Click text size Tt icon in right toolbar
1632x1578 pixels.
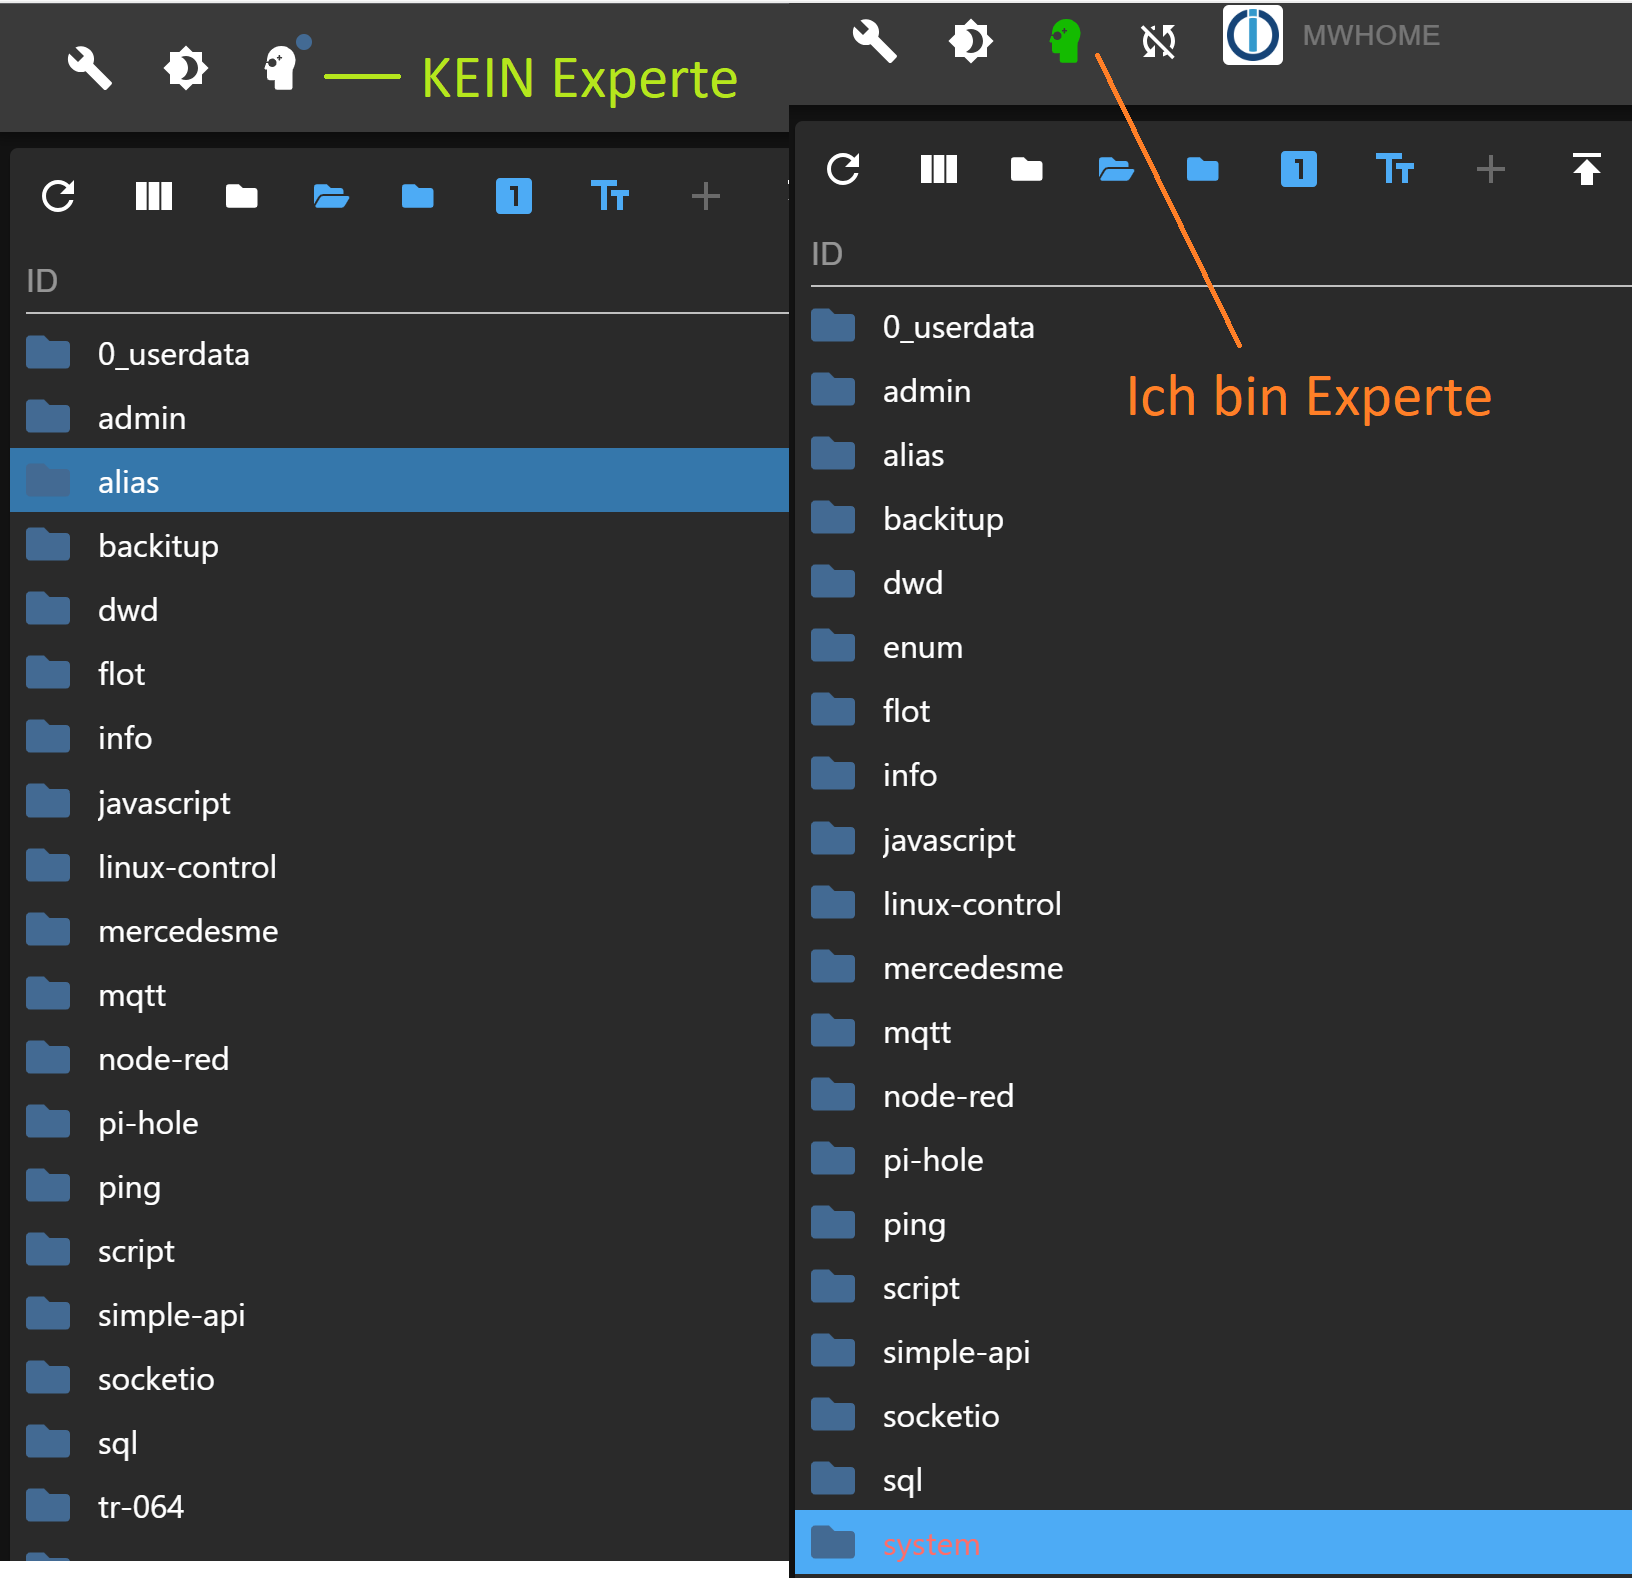(1395, 169)
